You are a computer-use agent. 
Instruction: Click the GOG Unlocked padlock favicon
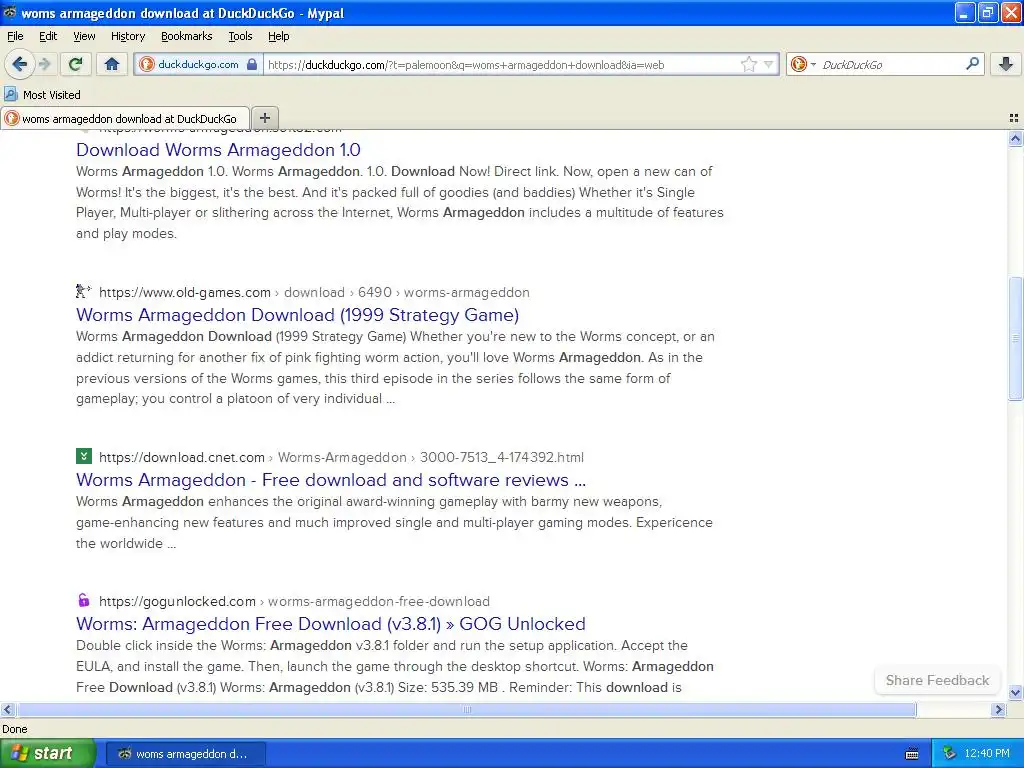click(x=84, y=600)
